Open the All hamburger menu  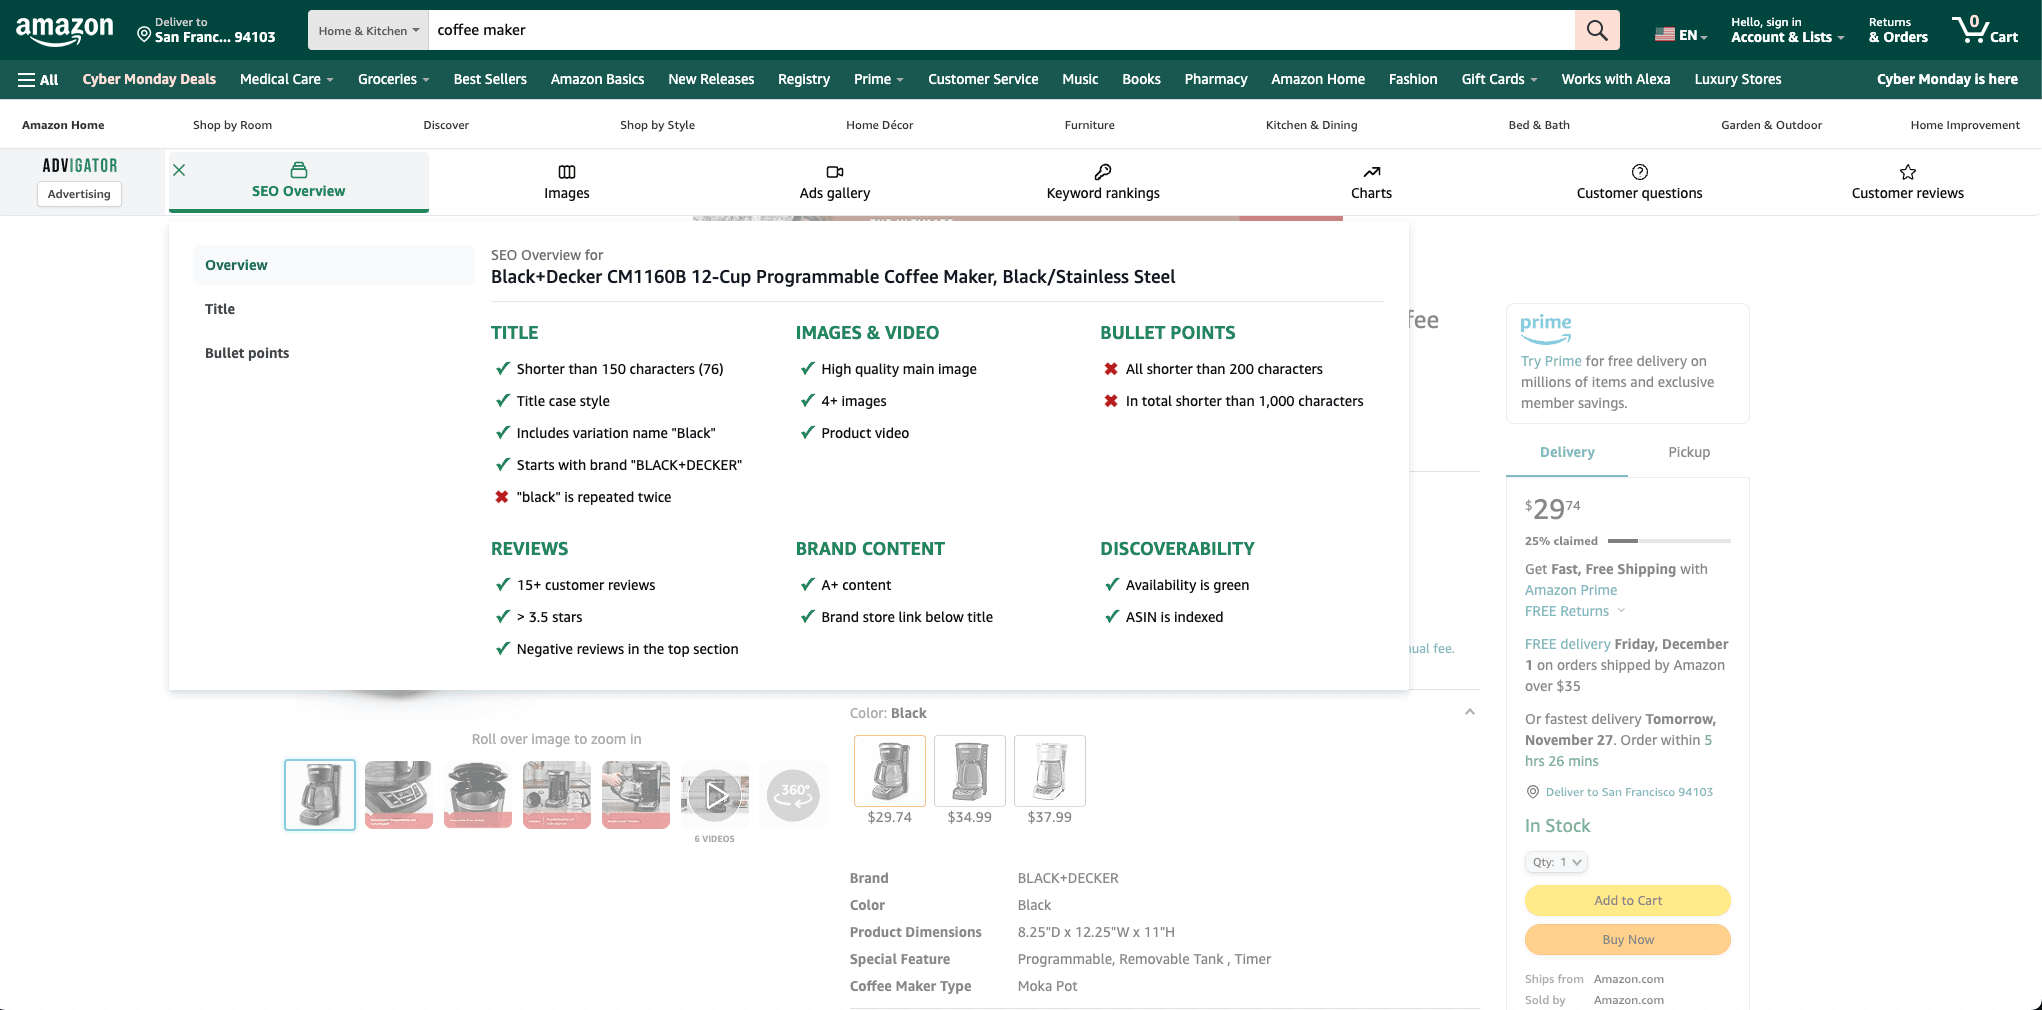click(x=38, y=80)
